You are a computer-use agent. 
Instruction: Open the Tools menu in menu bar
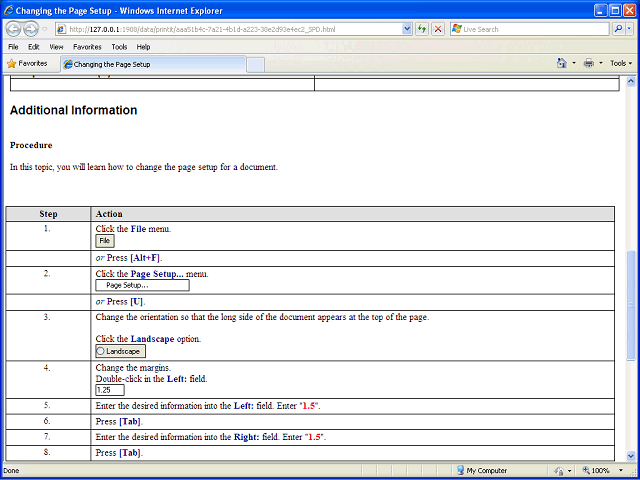click(x=119, y=47)
